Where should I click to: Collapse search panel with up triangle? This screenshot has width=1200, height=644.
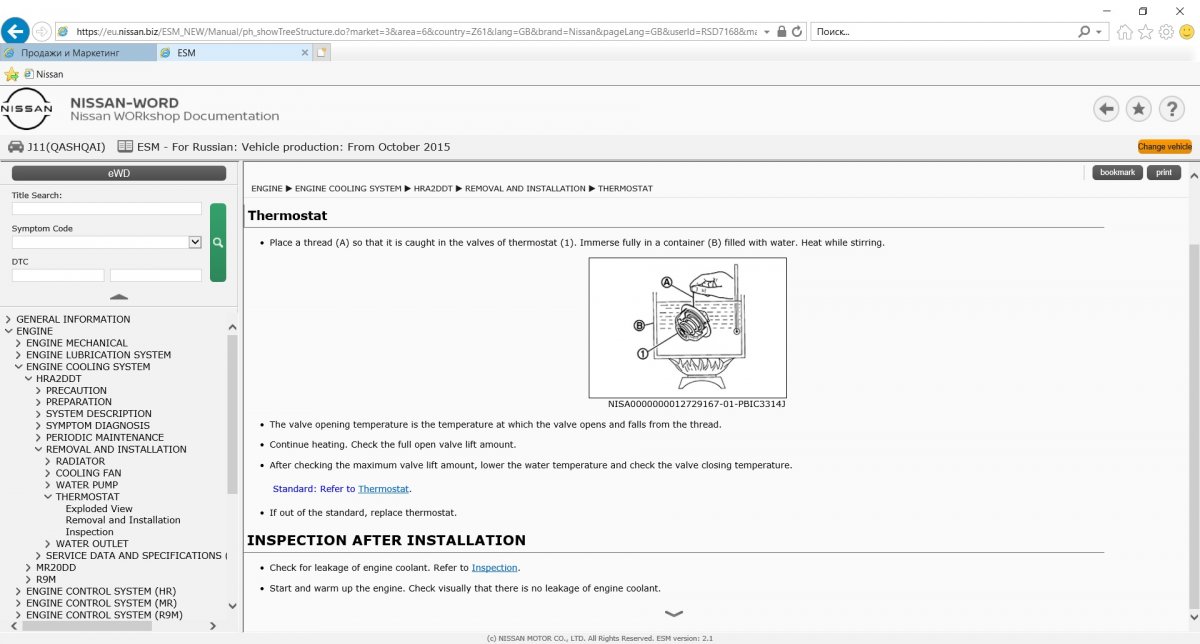click(x=119, y=297)
